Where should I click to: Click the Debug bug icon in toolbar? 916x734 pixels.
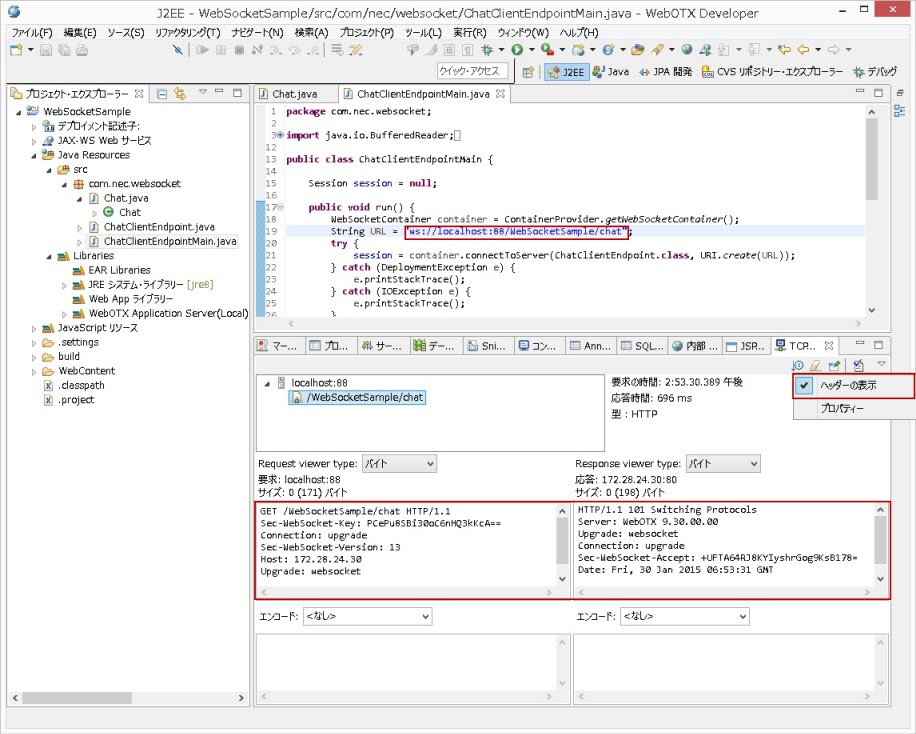[488, 49]
